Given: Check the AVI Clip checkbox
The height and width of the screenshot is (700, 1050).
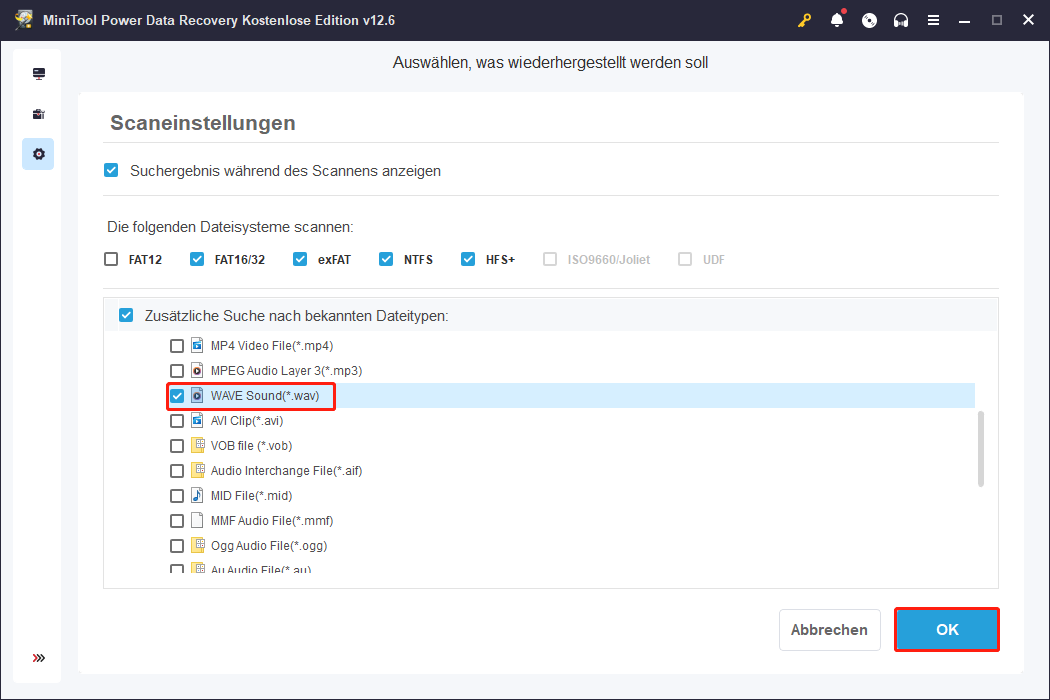Looking at the screenshot, I should click(x=177, y=421).
